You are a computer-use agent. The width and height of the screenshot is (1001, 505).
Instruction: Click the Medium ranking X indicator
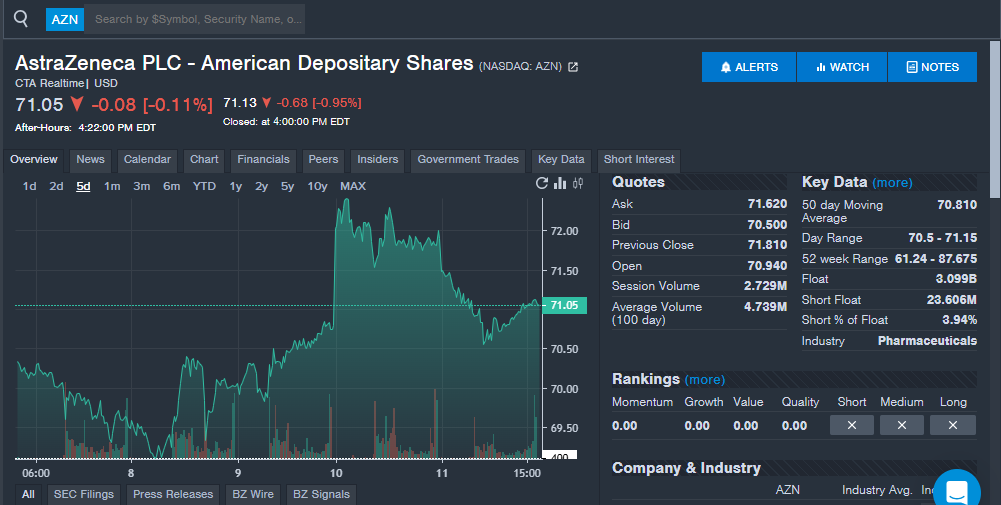click(x=901, y=425)
